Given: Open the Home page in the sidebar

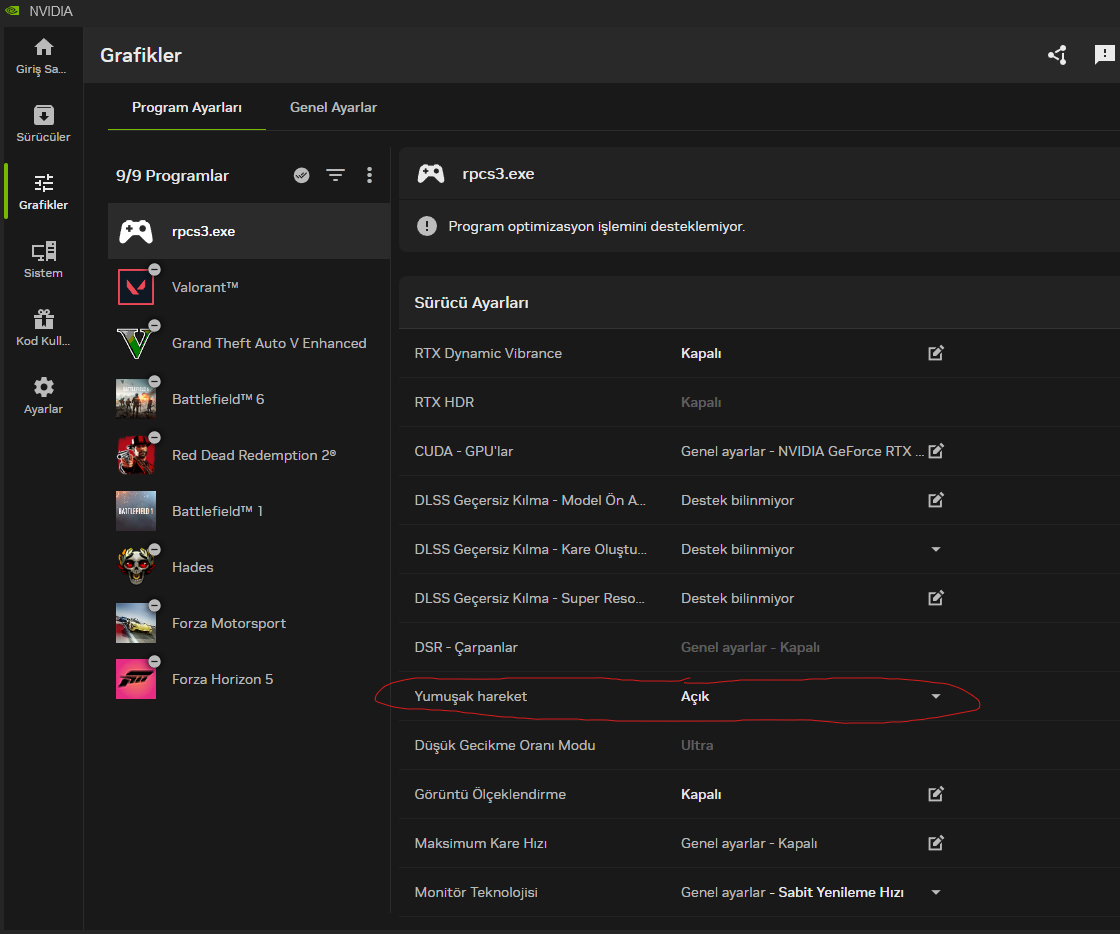Looking at the screenshot, I should coord(44,55).
